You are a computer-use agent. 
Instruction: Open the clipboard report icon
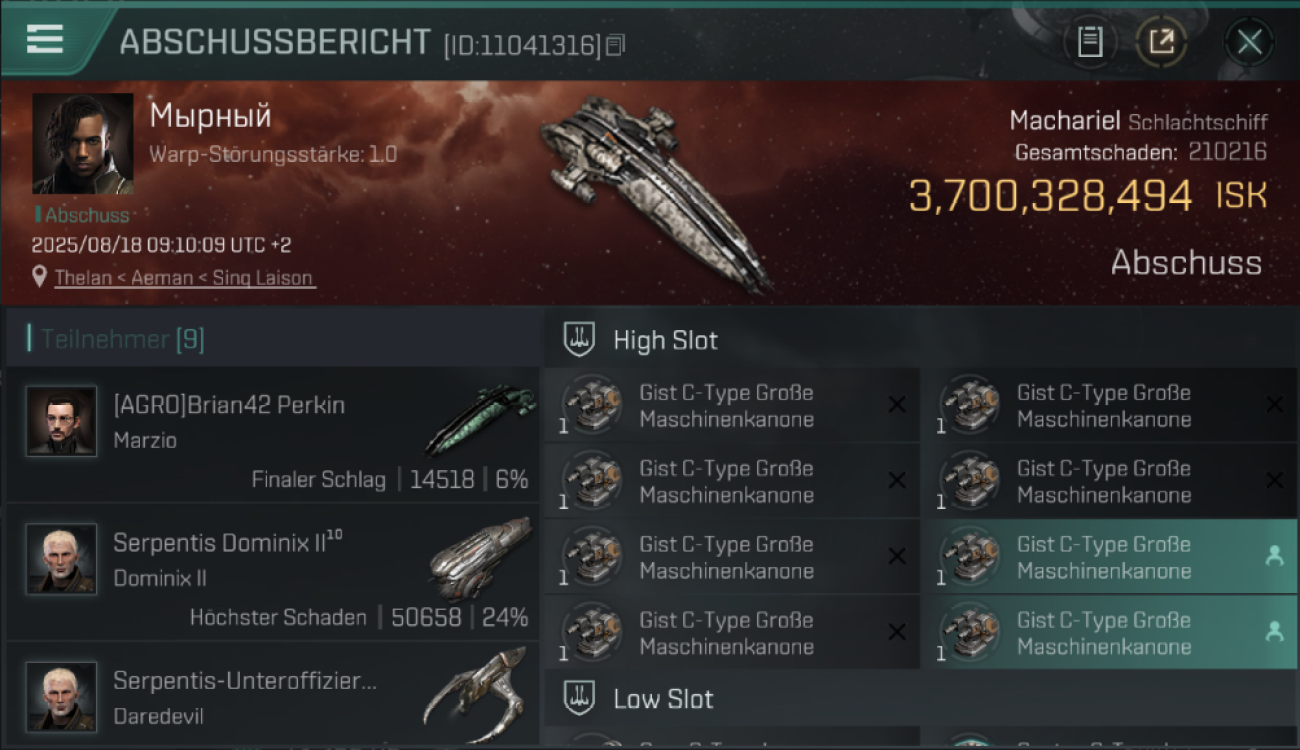click(x=1090, y=42)
